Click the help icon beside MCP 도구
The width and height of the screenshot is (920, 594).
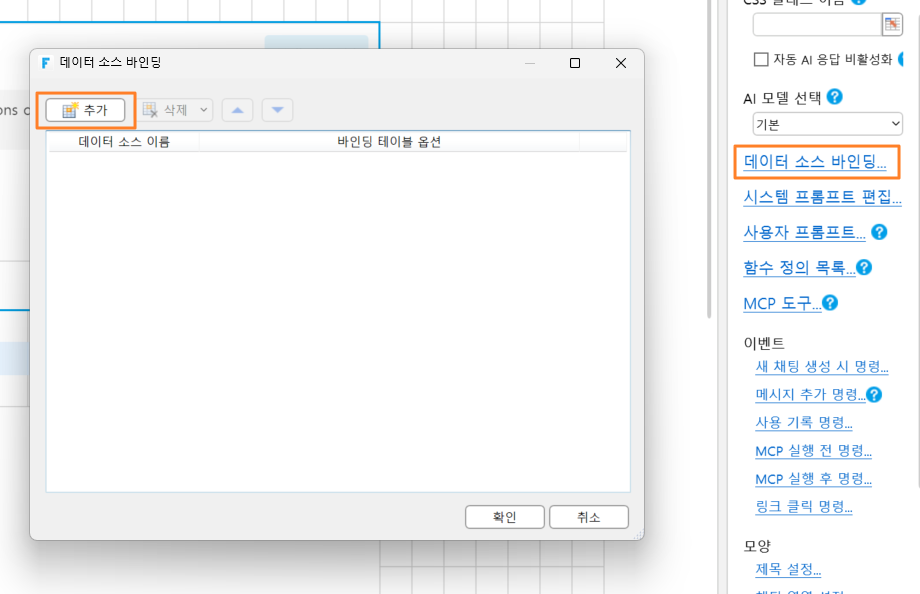(x=830, y=303)
